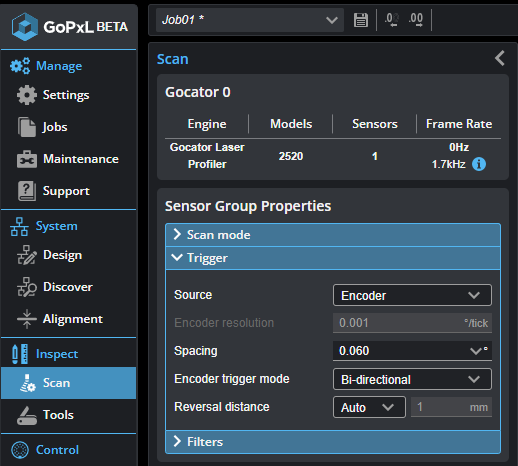Open the Spacing value dropdown arrow

[475, 351]
